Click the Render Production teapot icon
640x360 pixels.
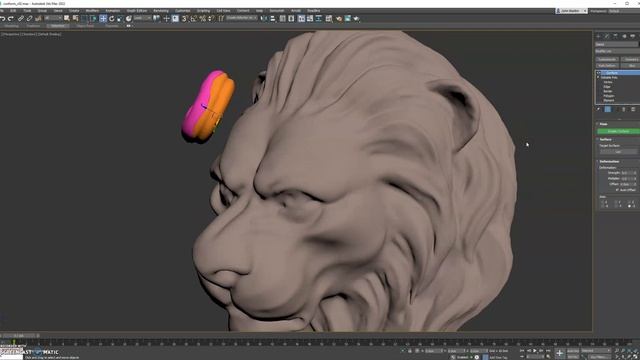click(356, 18)
